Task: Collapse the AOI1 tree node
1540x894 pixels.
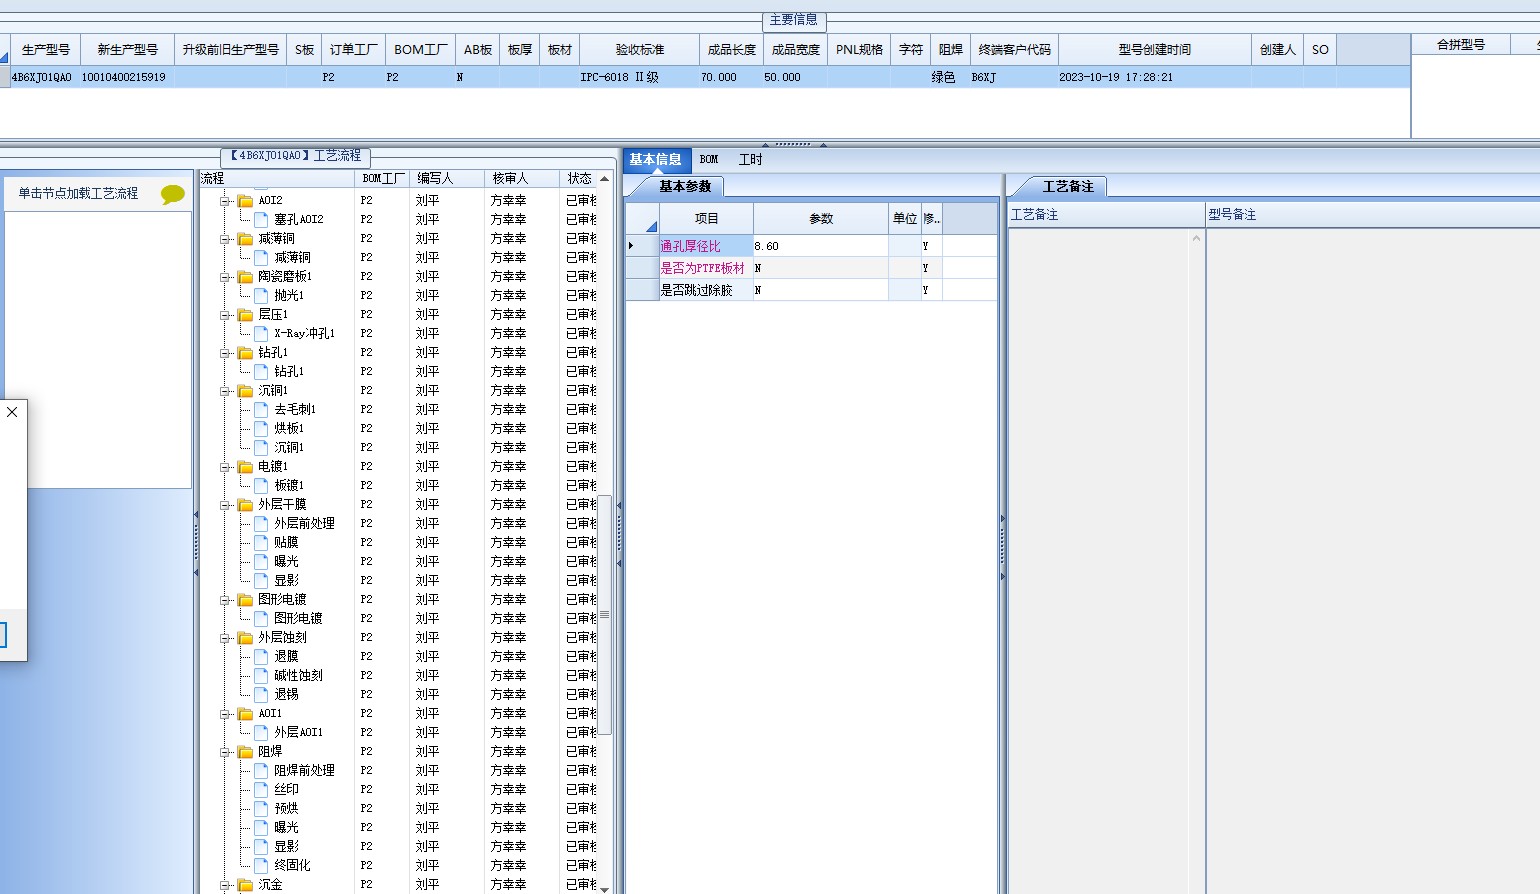Action: pos(226,714)
